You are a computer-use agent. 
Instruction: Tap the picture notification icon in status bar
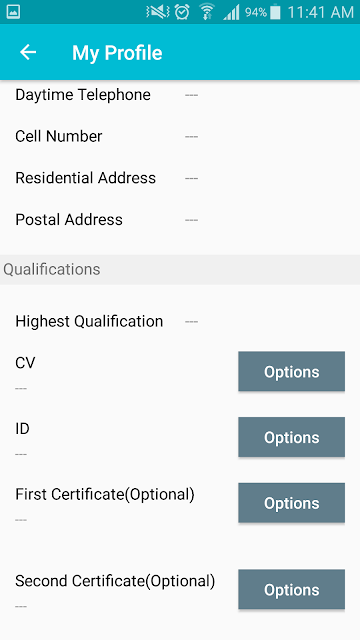click(x=11, y=12)
